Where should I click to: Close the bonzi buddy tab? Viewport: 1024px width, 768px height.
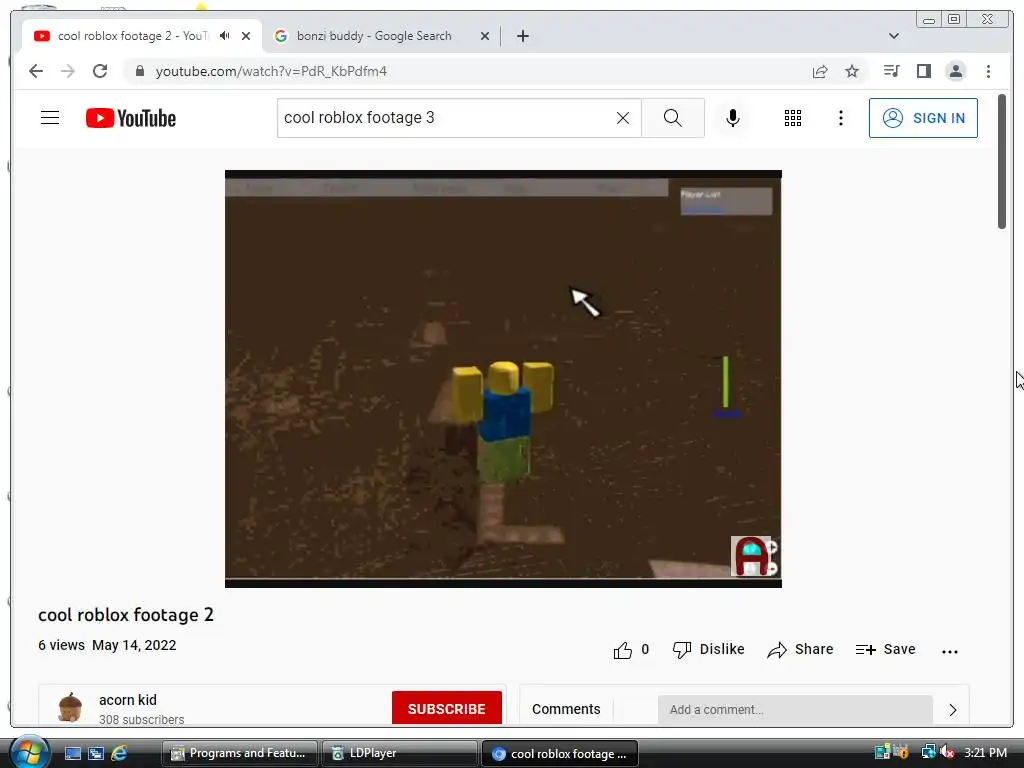point(485,36)
